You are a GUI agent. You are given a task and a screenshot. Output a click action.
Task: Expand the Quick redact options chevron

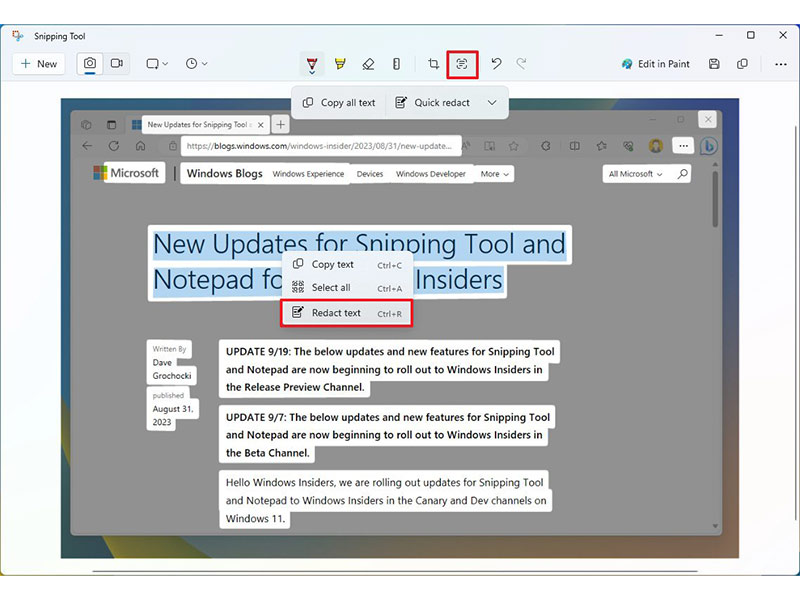(492, 103)
